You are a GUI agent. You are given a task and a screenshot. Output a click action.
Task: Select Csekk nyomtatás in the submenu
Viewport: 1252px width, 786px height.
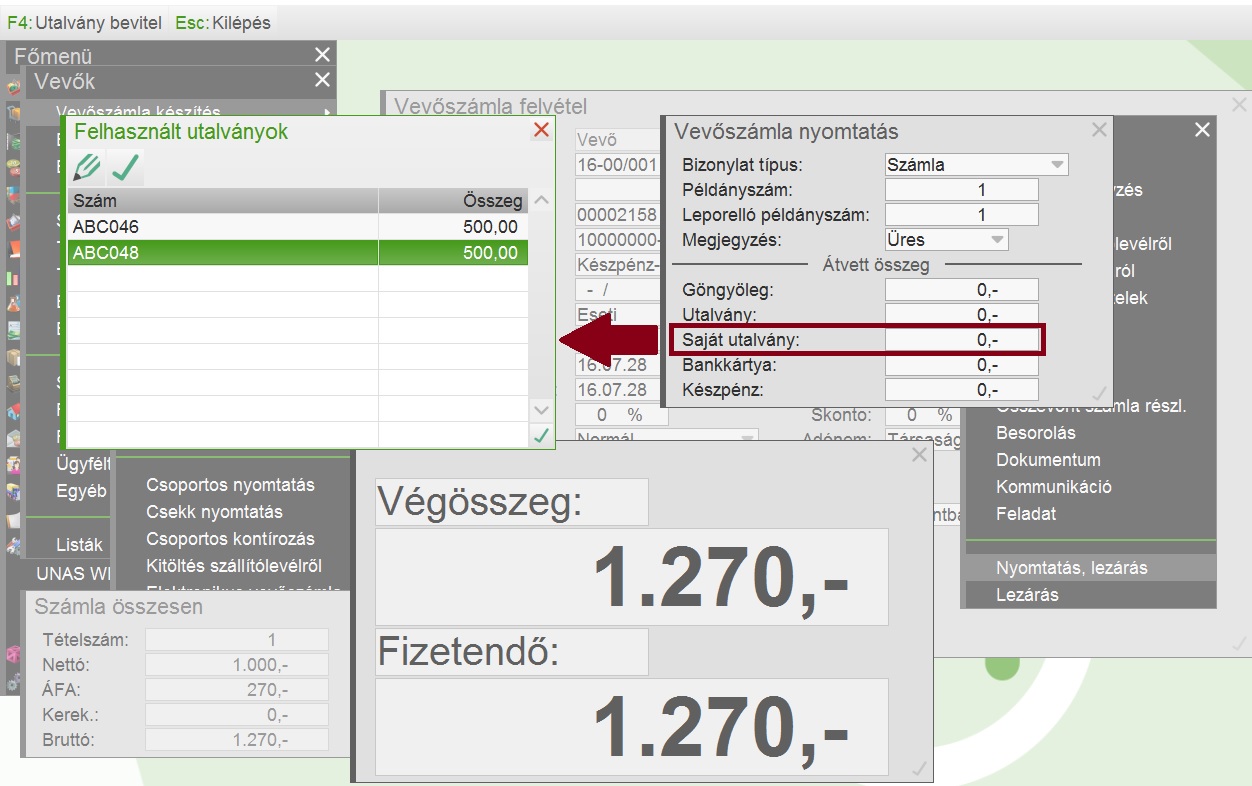(x=214, y=512)
